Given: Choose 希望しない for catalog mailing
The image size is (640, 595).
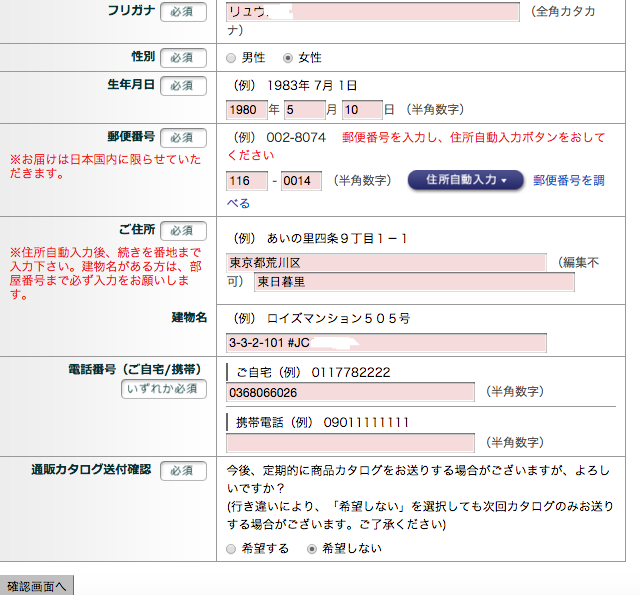Looking at the screenshot, I should click(312, 549).
